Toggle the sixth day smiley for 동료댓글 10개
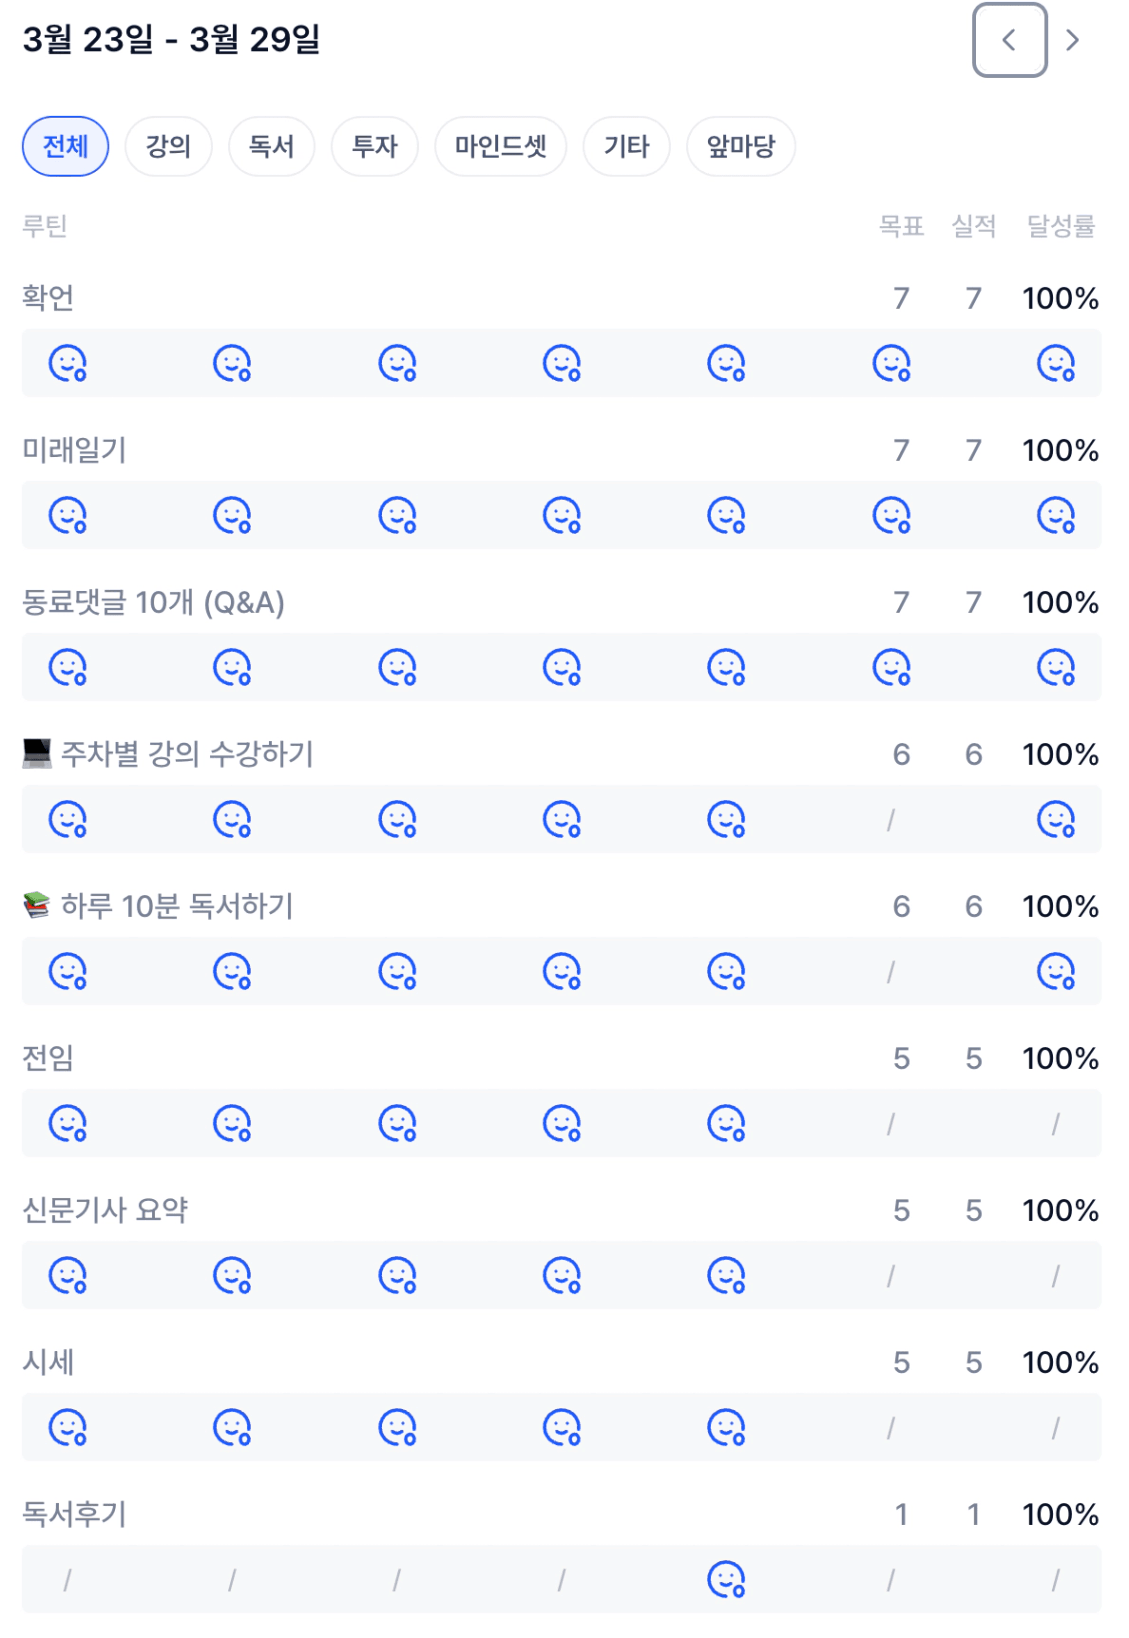1129x1638 pixels. (891, 668)
